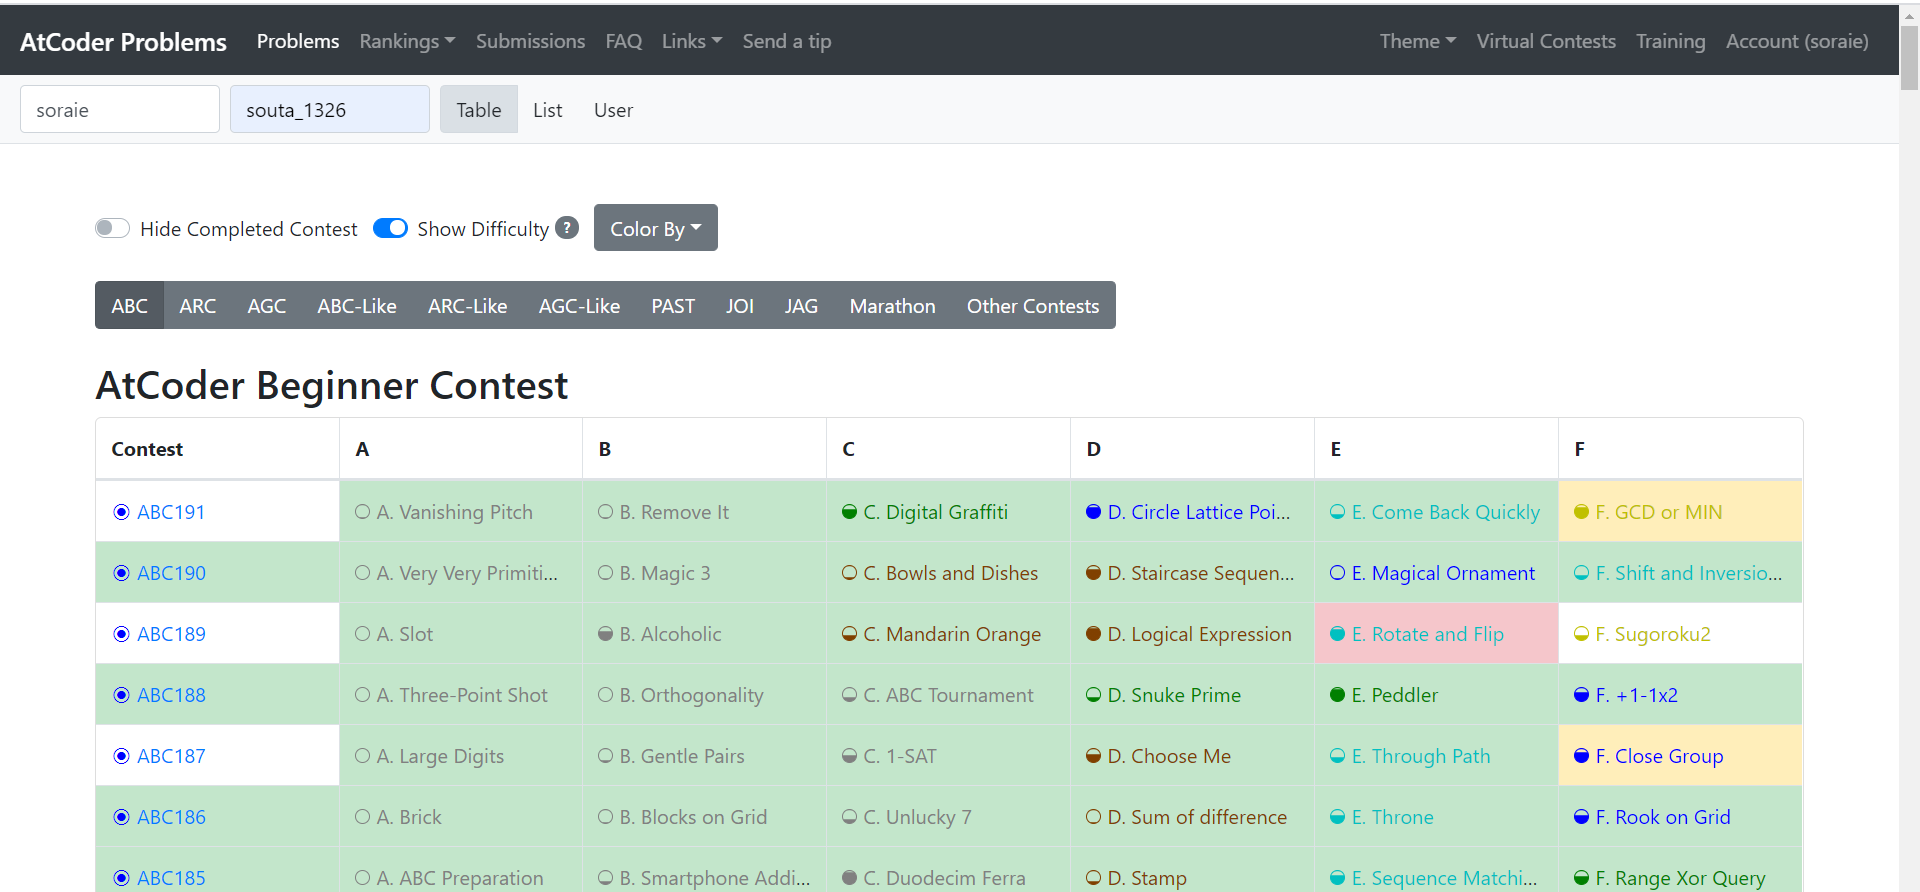Click the difficulty circle beside ABC191 contest

coord(122,512)
